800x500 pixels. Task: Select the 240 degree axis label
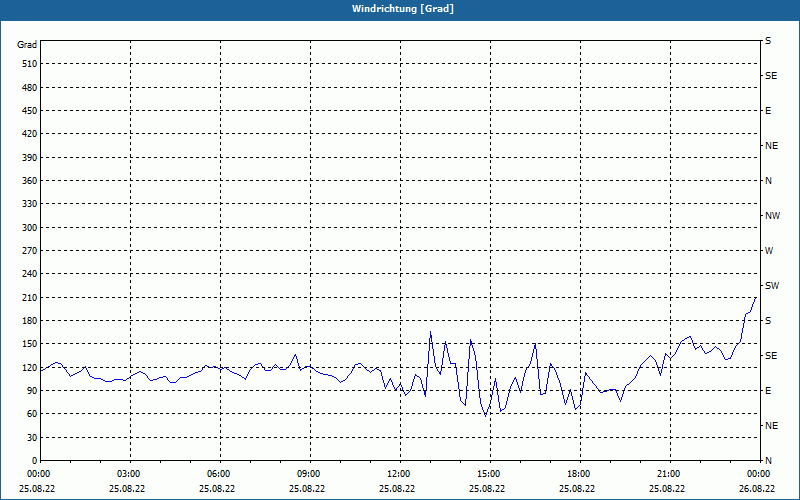tap(30, 273)
